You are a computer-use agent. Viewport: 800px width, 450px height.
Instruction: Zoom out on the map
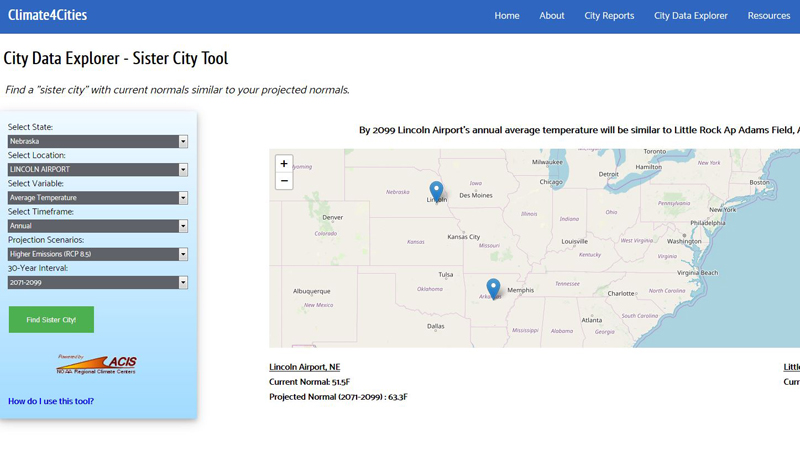[284, 181]
